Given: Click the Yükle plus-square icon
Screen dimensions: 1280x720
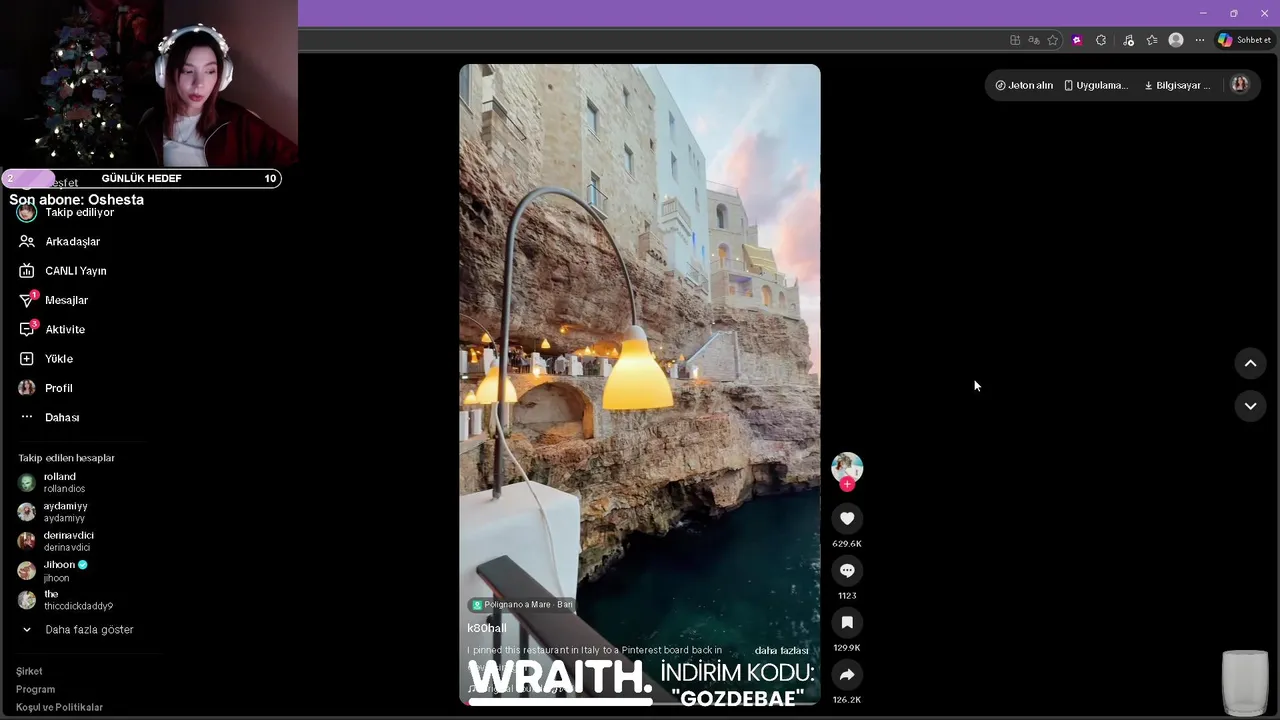Looking at the screenshot, I should (x=27, y=358).
